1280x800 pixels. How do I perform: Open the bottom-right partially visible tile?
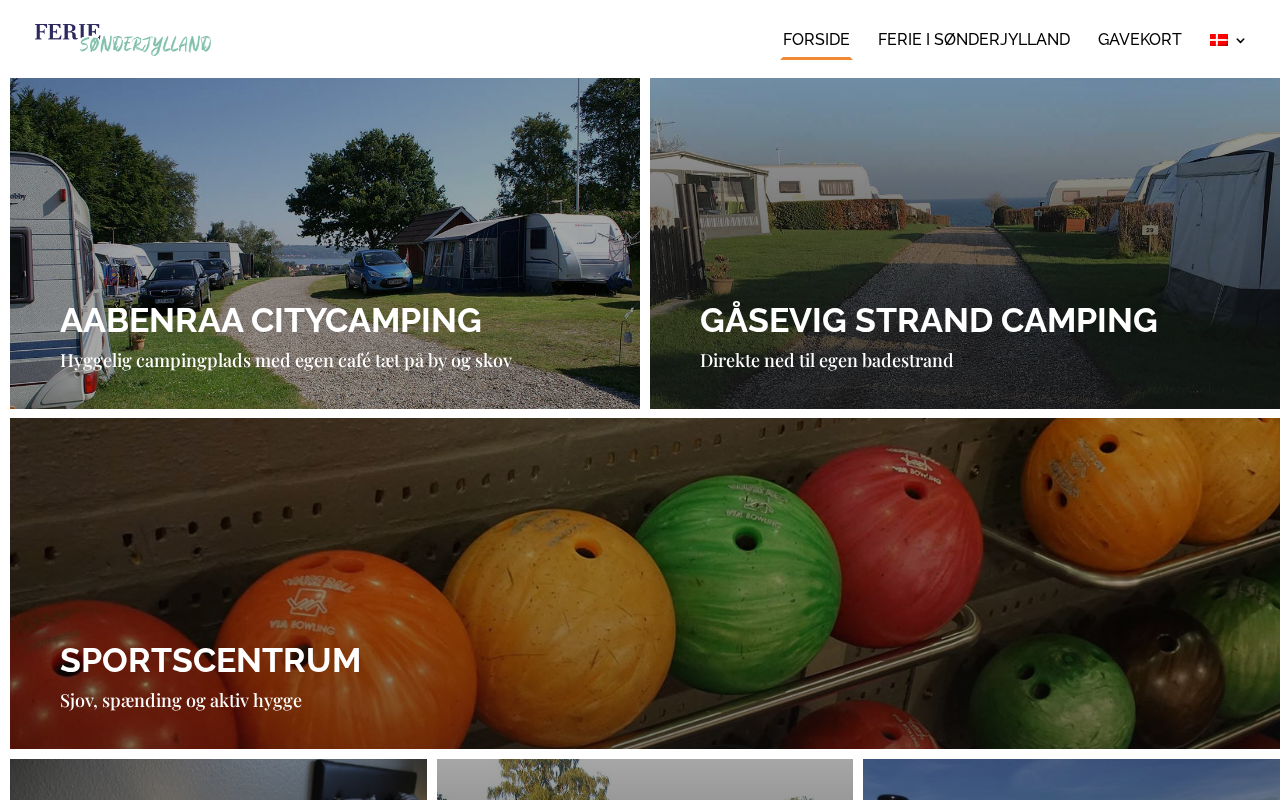[x=1071, y=780]
